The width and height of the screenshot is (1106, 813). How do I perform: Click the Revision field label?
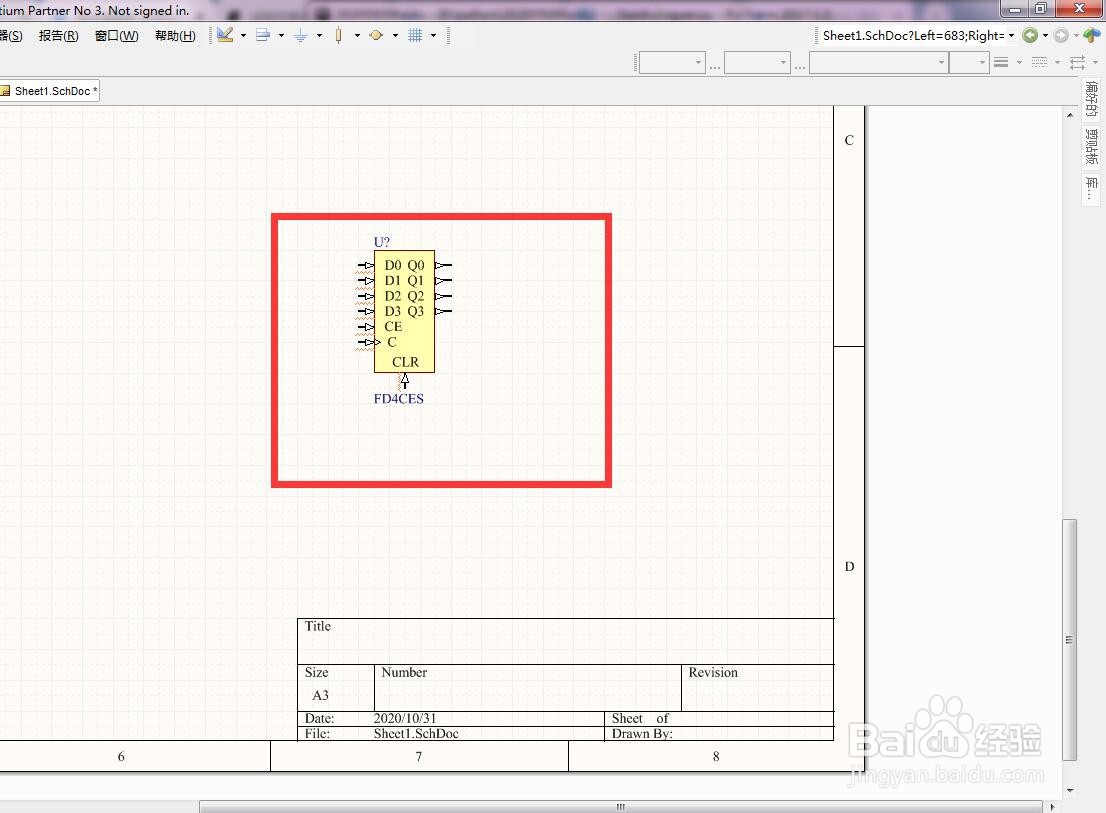tap(713, 673)
